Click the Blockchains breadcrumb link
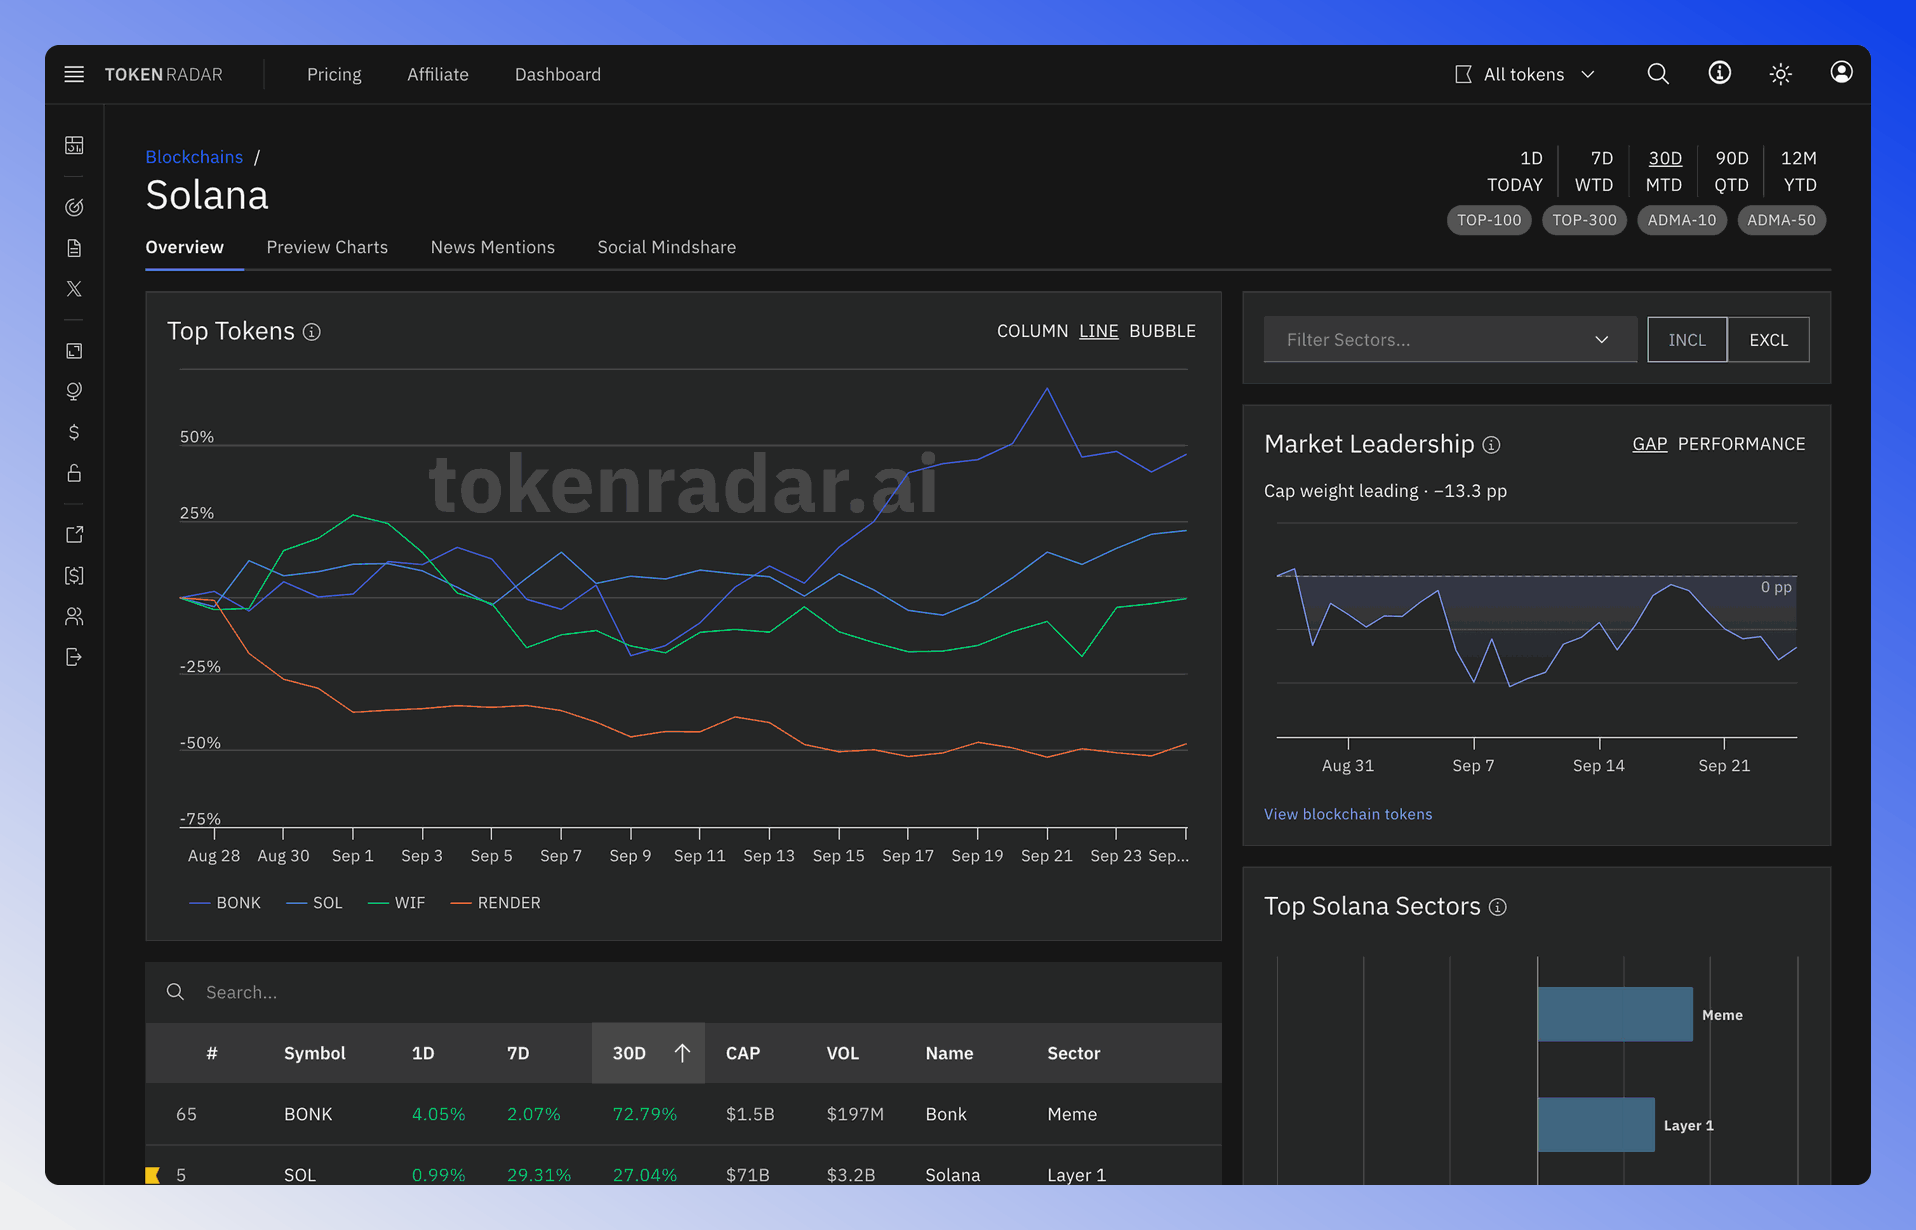This screenshot has width=1916, height=1230. click(194, 157)
